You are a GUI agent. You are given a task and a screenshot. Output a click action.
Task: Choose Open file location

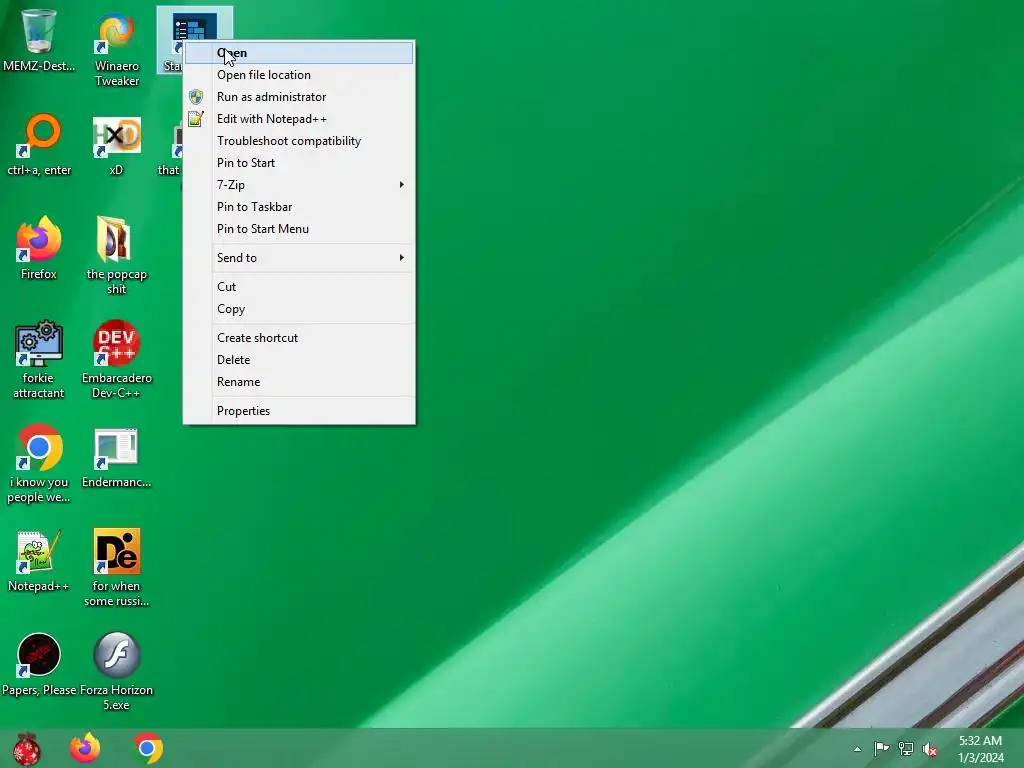(299, 75)
